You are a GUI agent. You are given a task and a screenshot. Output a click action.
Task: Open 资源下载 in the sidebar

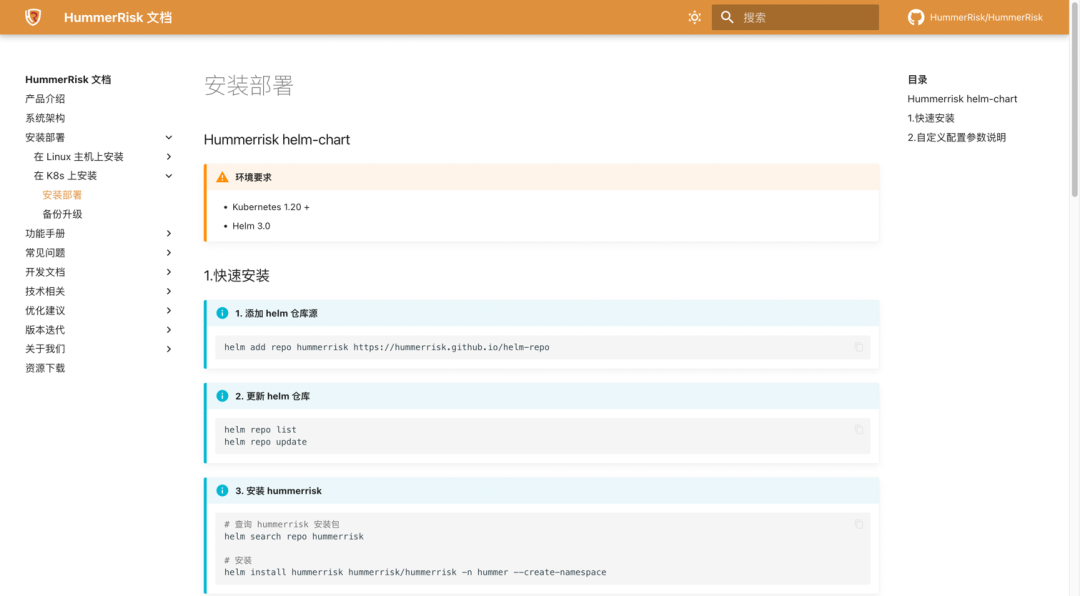click(x=45, y=368)
